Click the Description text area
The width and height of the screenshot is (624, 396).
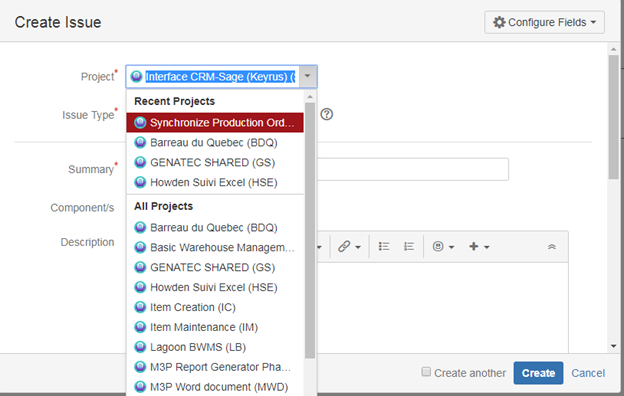(x=442, y=307)
